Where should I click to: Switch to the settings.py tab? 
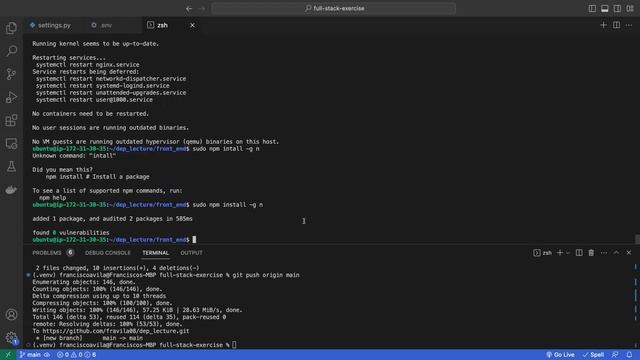50,25
